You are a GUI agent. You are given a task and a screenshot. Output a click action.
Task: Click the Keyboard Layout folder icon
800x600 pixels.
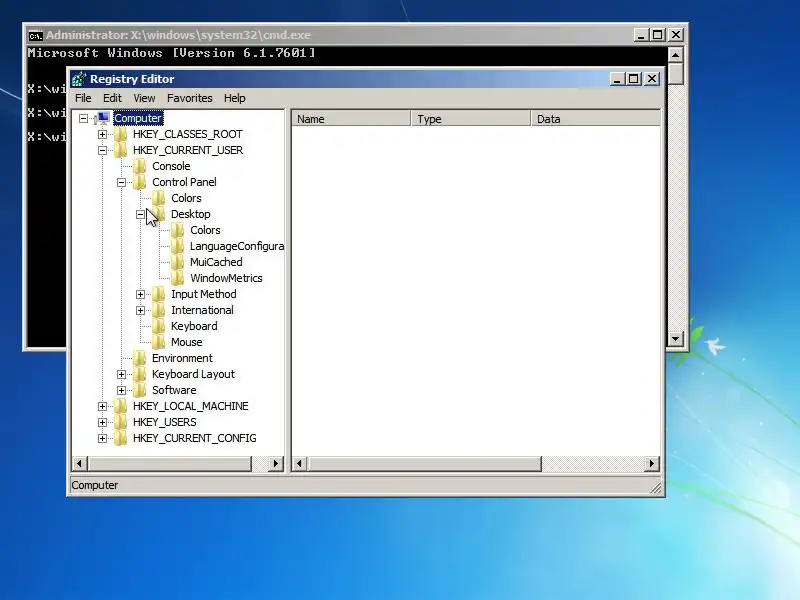point(140,374)
